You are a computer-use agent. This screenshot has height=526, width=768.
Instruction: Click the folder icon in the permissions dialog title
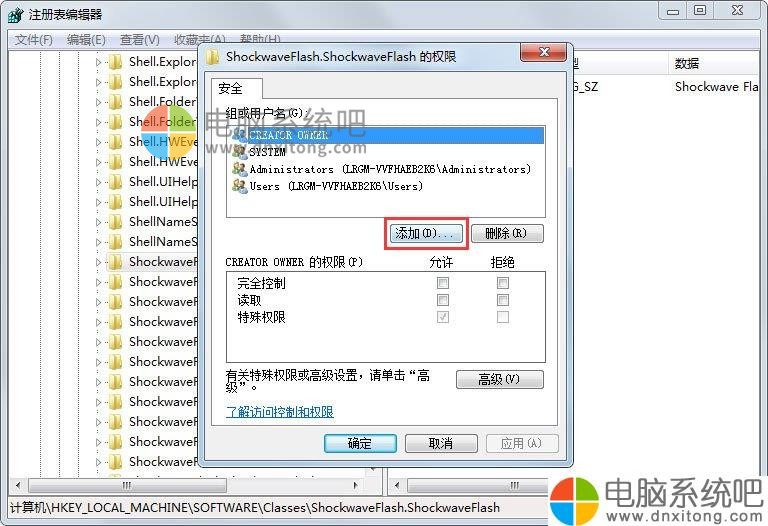click(213, 57)
